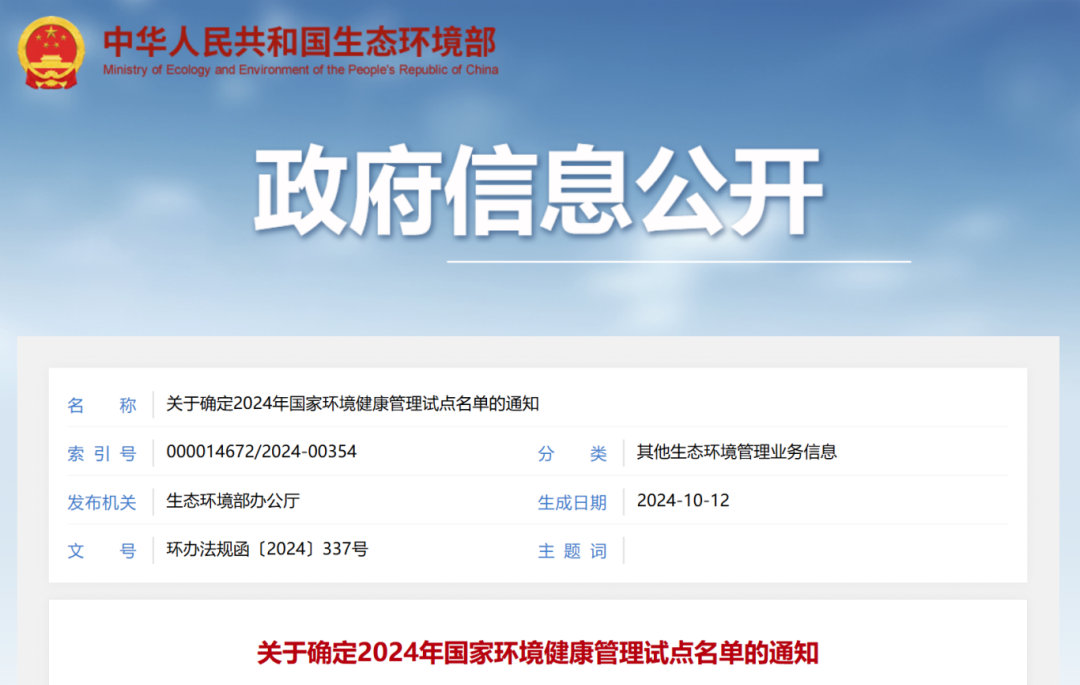Select document number 环办法规函〔2024〕337号
Viewport: 1080px width, 685px height.
coord(267,549)
